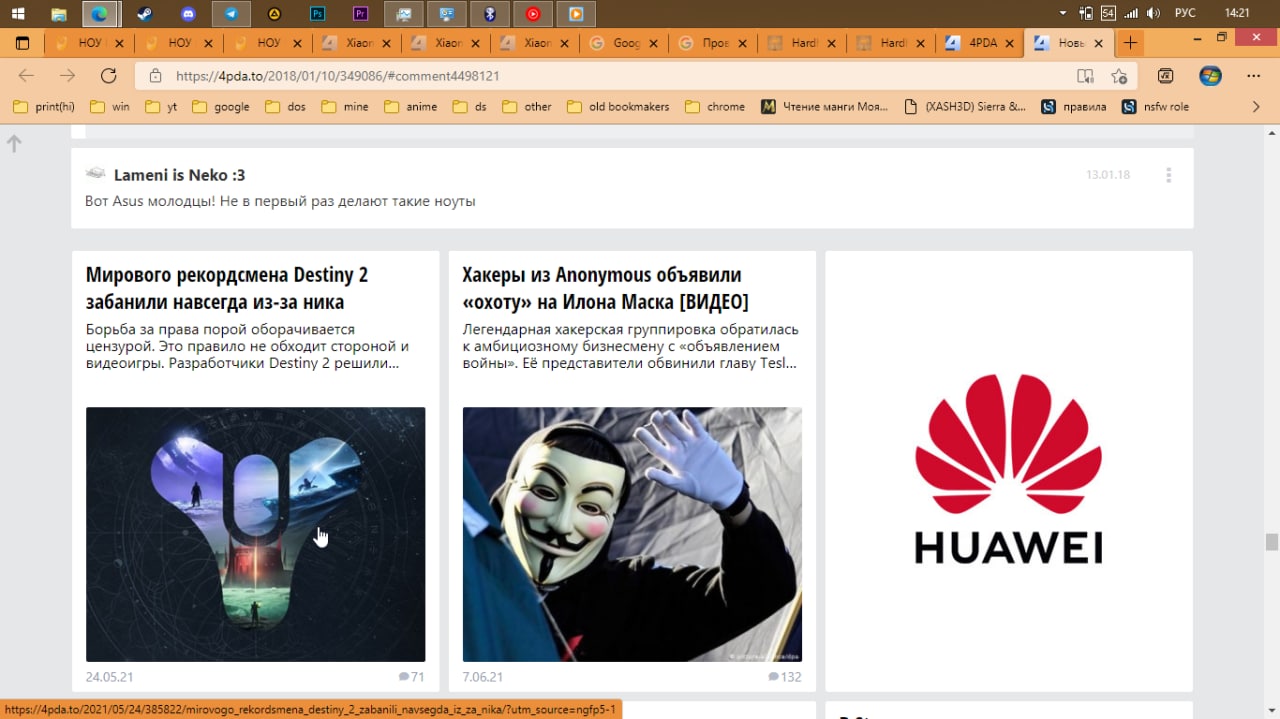Enable read aloud for this page
The width and height of the screenshot is (1280, 719).
tap(1085, 76)
